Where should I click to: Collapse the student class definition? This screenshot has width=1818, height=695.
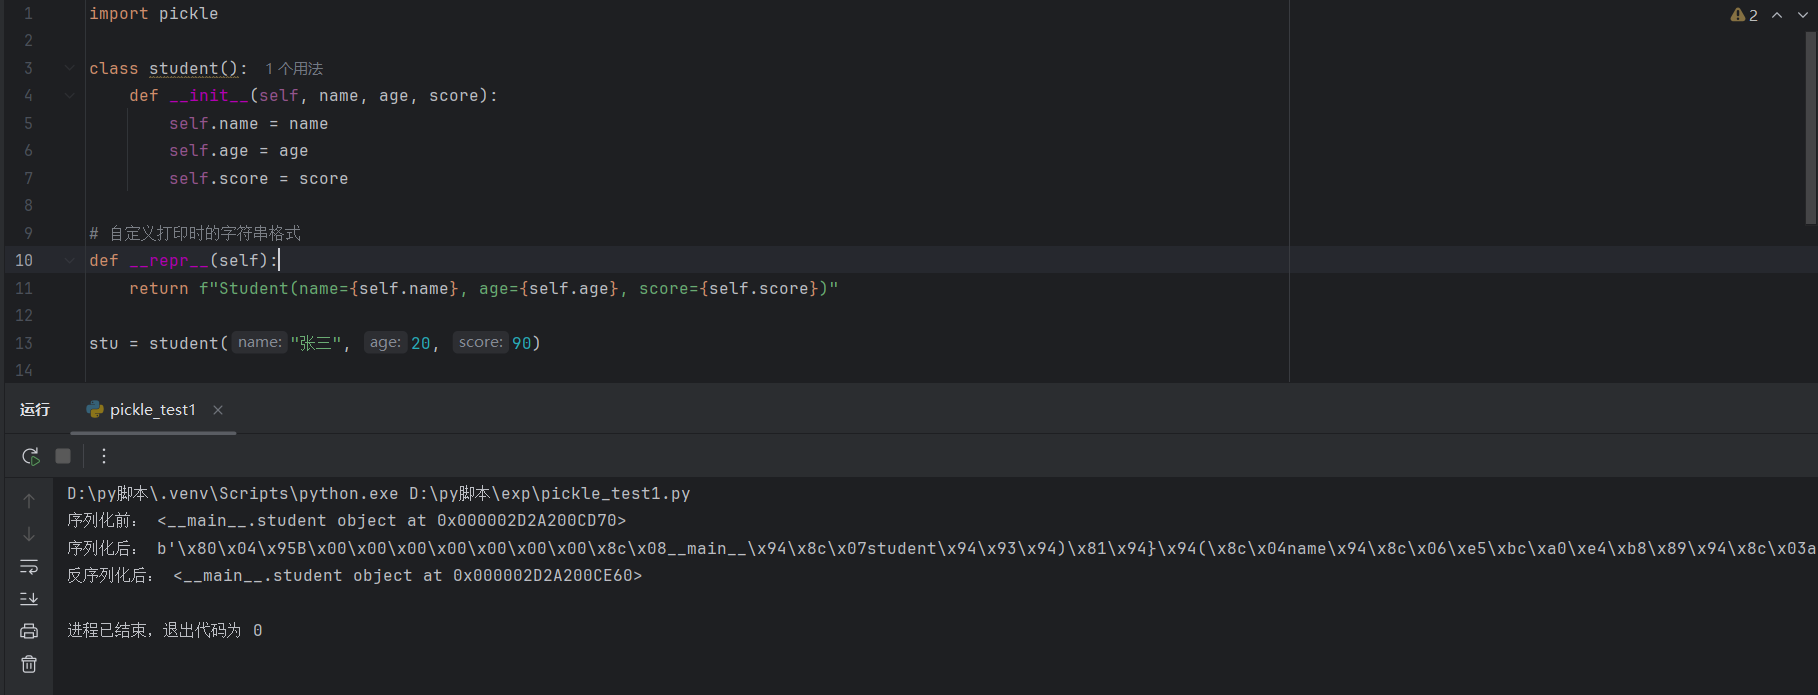(x=69, y=68)
